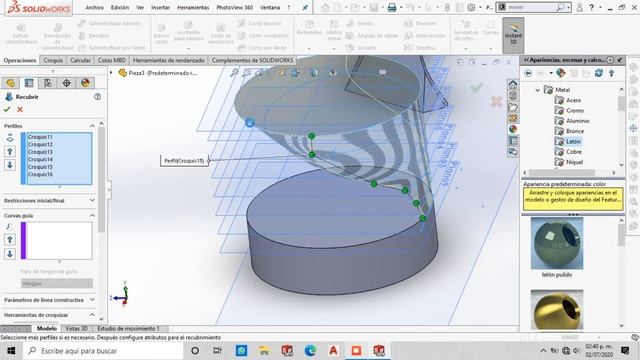
Task: Open help for the Recubrir feature
Action: click(98, 97)
